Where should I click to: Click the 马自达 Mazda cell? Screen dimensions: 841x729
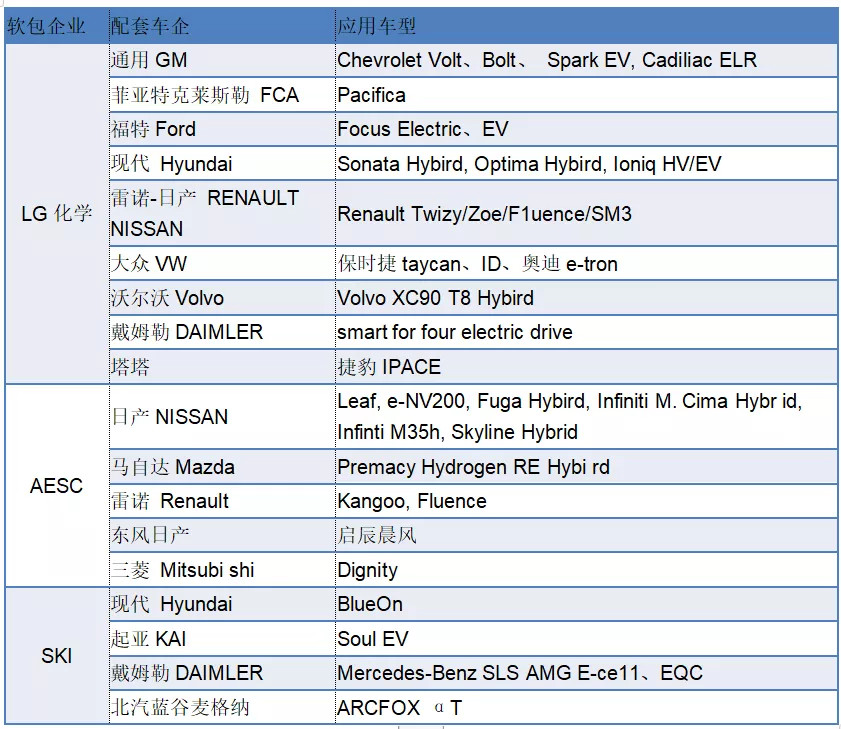coord(222,467)
